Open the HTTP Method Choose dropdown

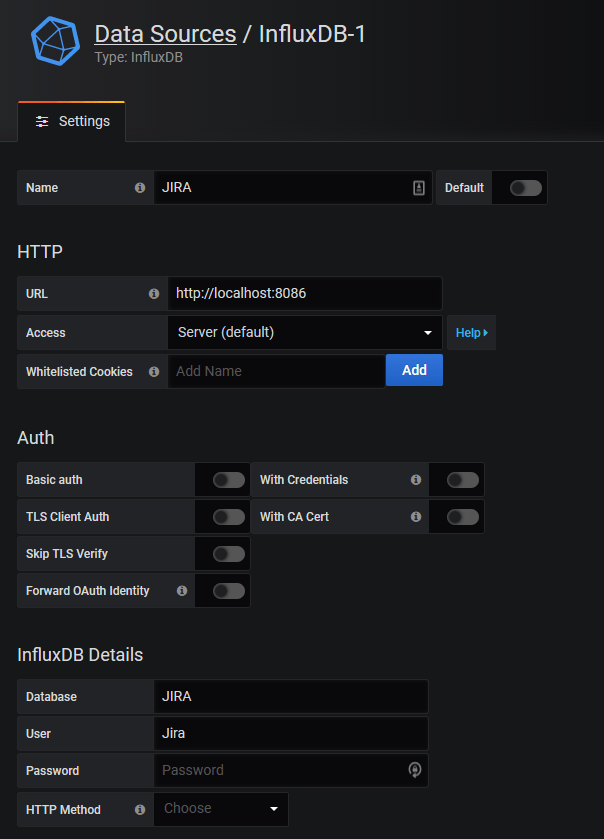point(221,809)
